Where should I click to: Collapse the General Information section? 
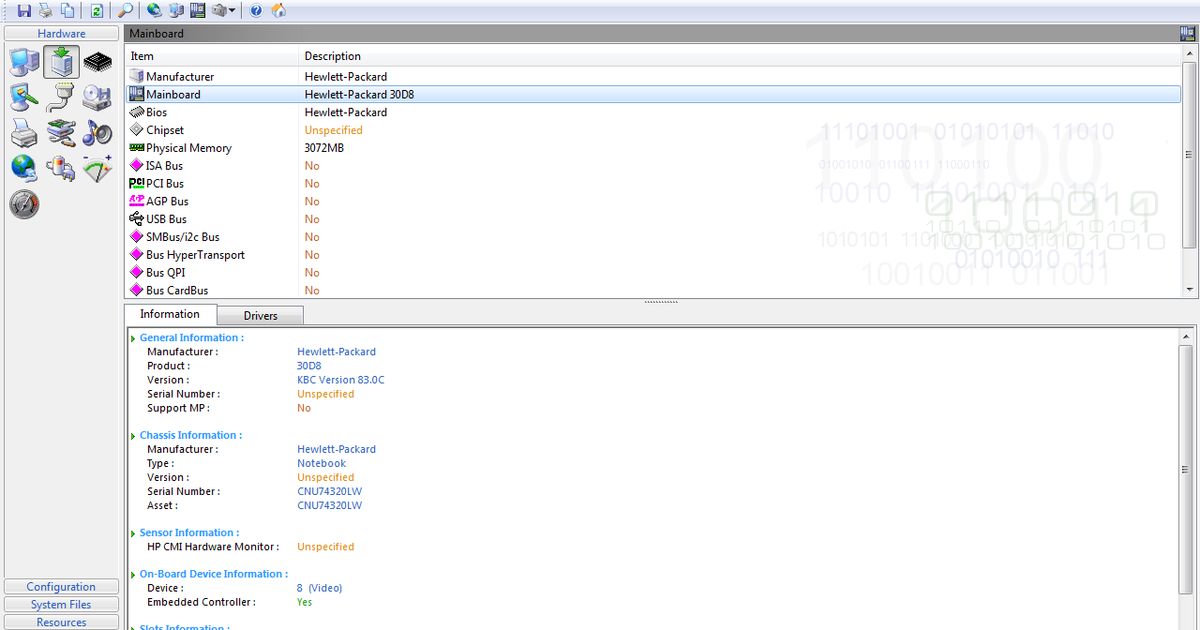pos(132,337)
